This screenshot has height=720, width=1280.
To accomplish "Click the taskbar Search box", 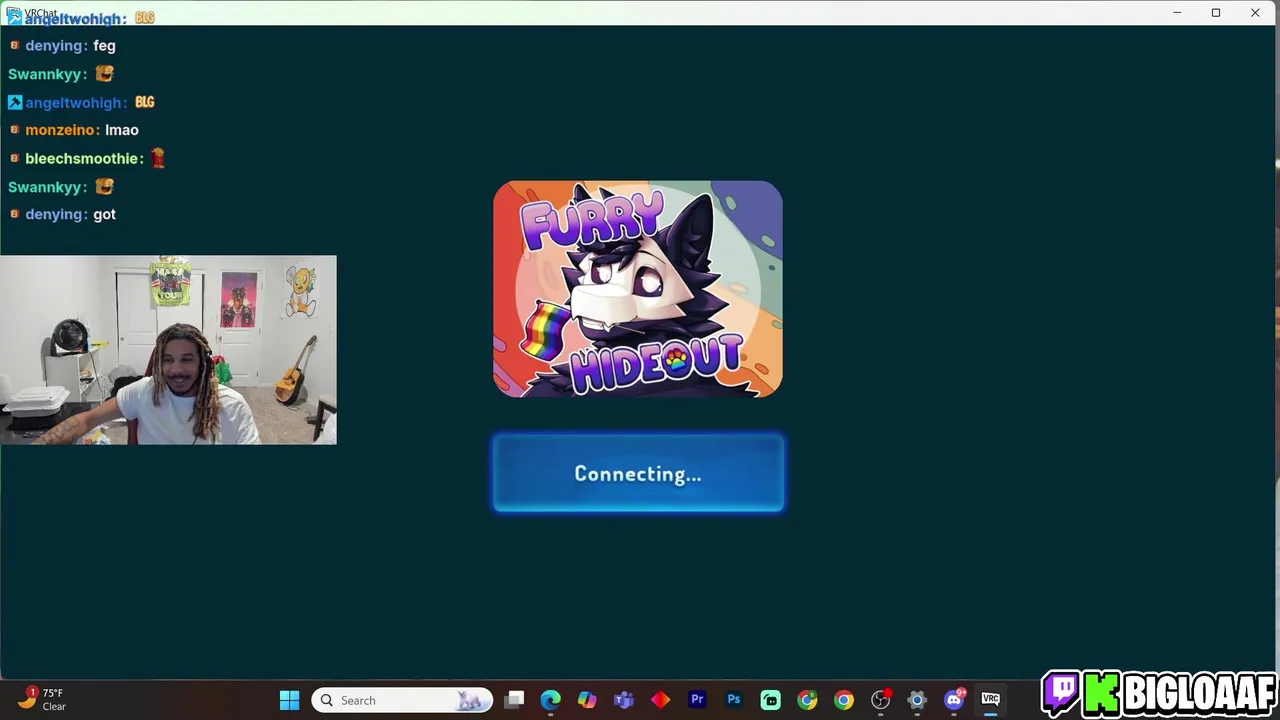I will coord(402,700).
